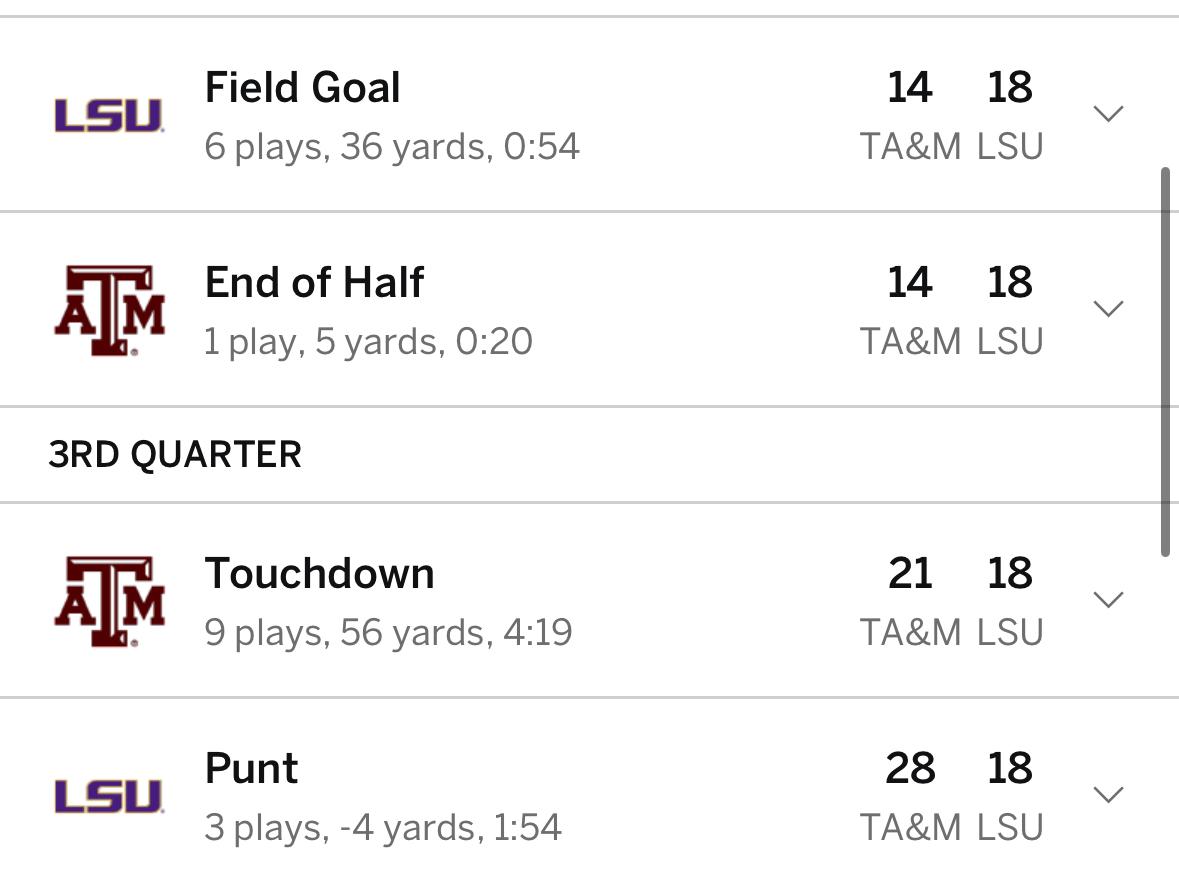The height and width of the screenshot is (887, 1179).
Task: Click the "6 plays, 36 yards, 0:54" summary
Action: [x=392, y=147]
